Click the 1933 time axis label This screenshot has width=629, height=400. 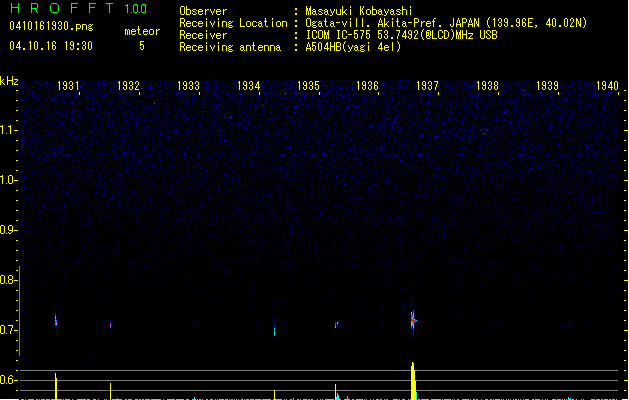pos(188,86)
